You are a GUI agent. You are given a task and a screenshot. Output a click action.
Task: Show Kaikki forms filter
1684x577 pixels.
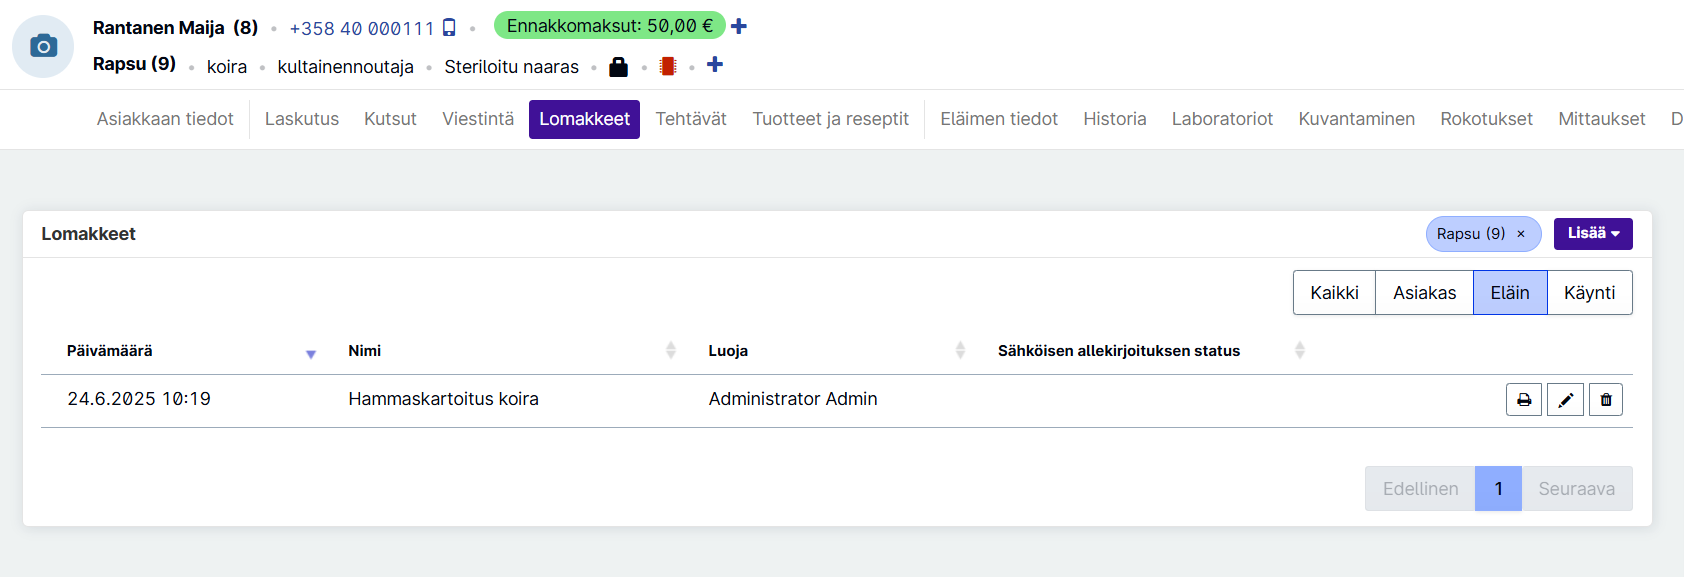(x=1334, y=293)
